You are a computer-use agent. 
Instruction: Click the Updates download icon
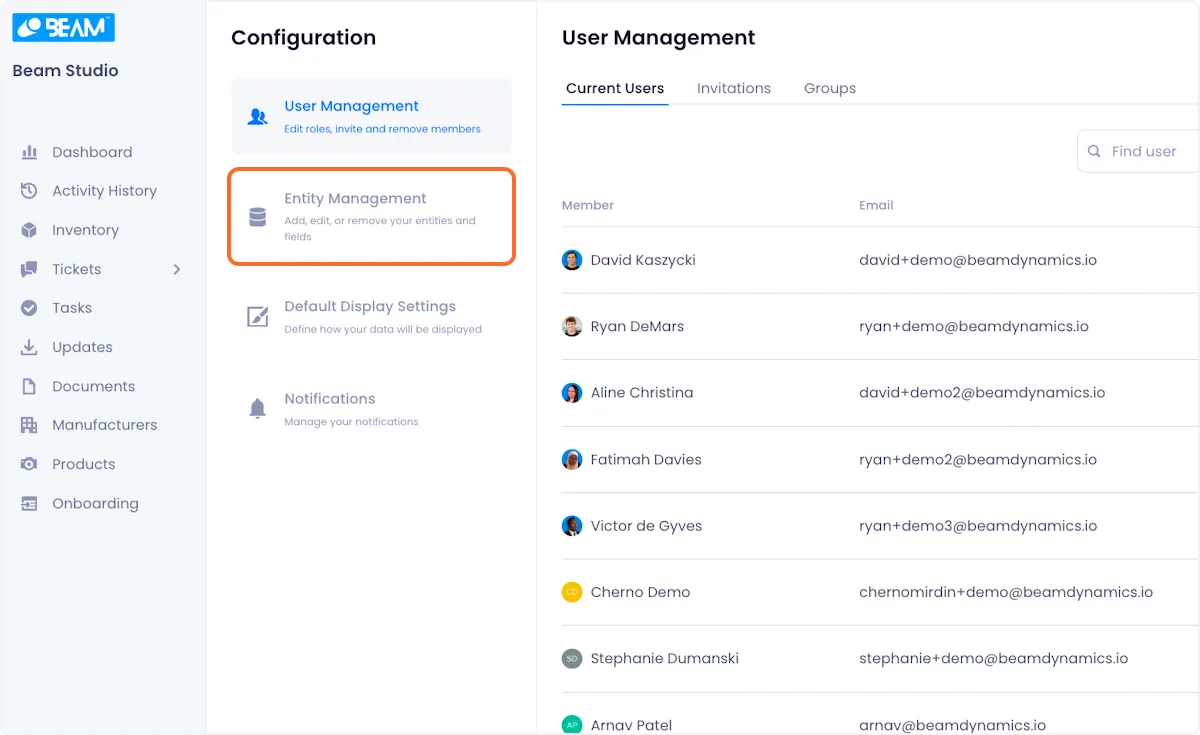(x=29, y=347)
